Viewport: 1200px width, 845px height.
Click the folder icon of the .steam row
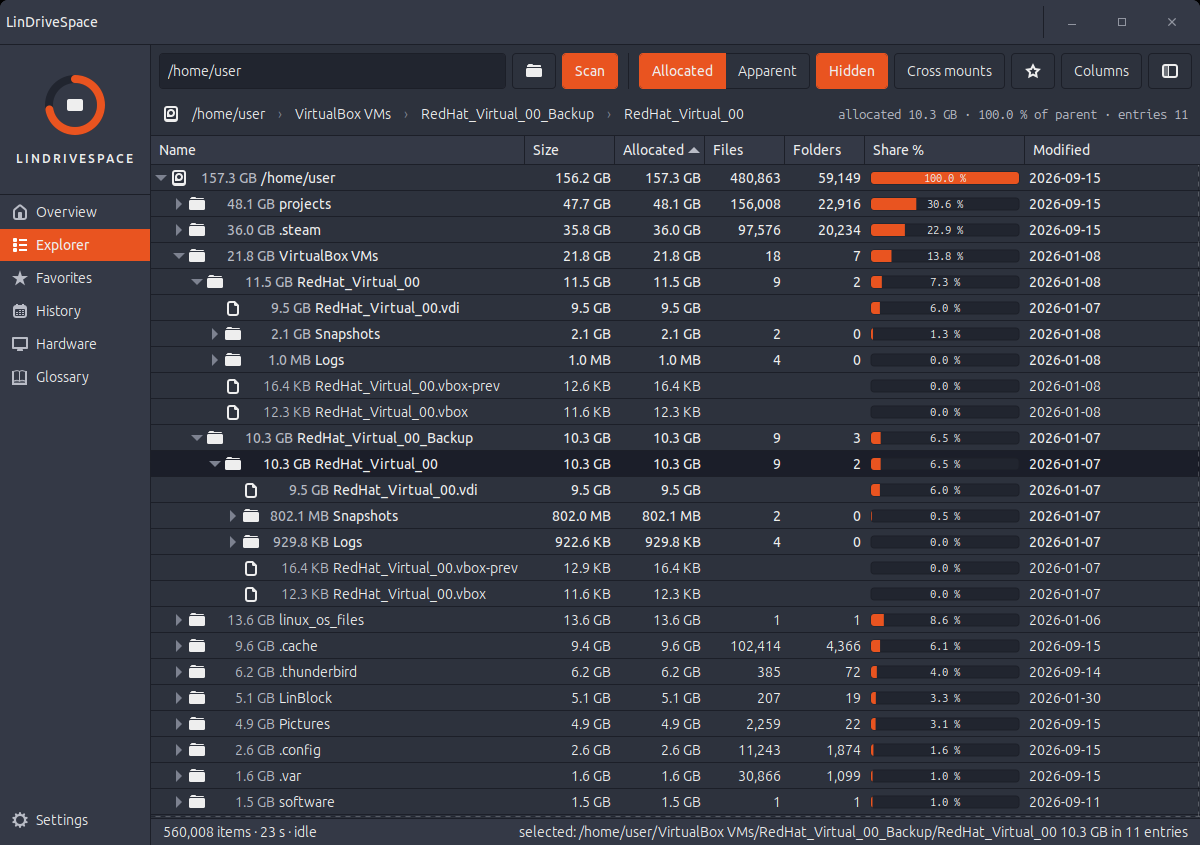click(x=197, y=230)
